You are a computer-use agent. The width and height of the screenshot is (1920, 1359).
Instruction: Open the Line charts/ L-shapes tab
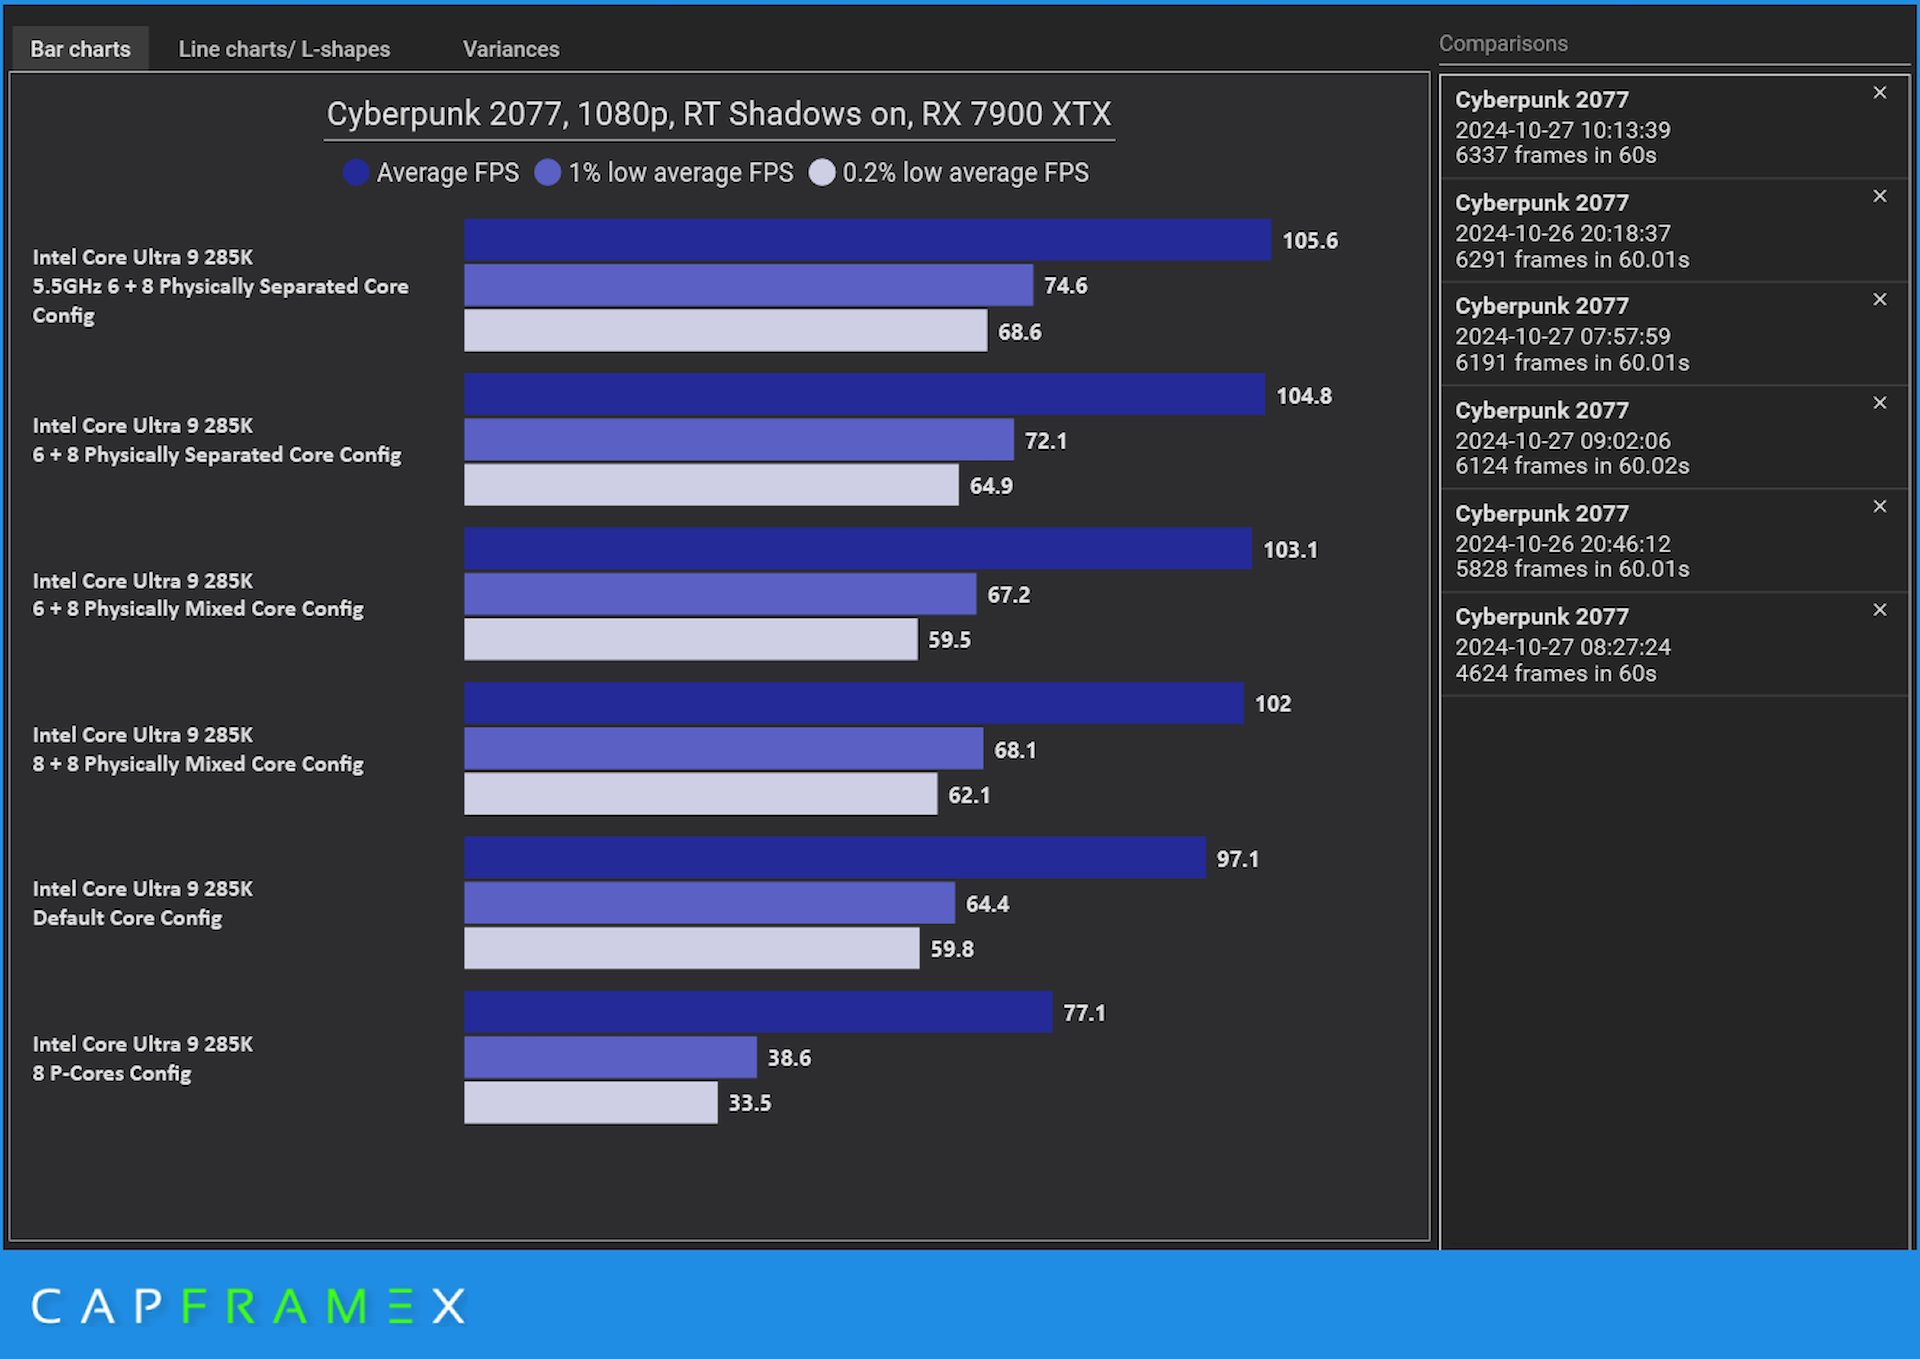(284, 49)
